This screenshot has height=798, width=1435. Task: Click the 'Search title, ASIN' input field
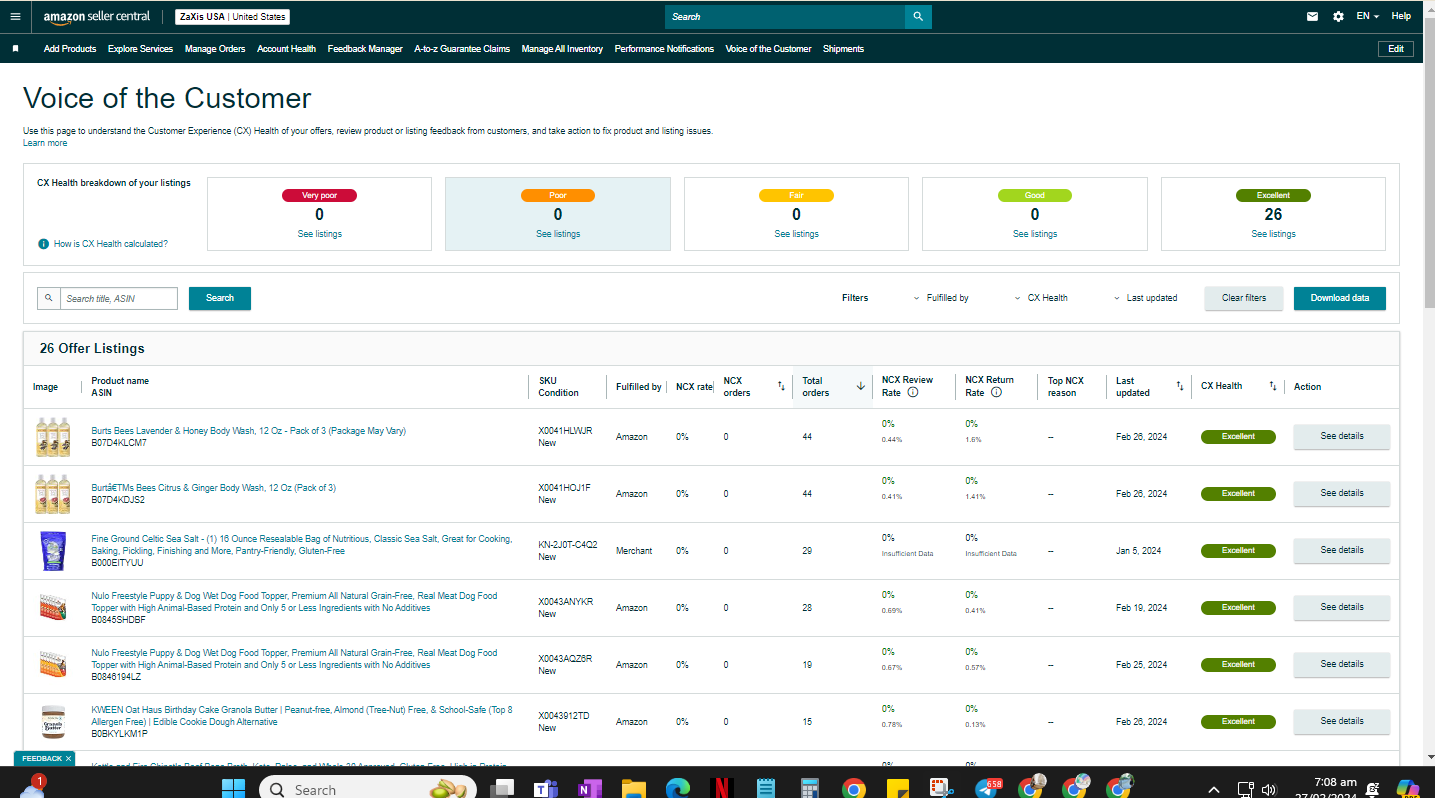click(x=118, y=298)
